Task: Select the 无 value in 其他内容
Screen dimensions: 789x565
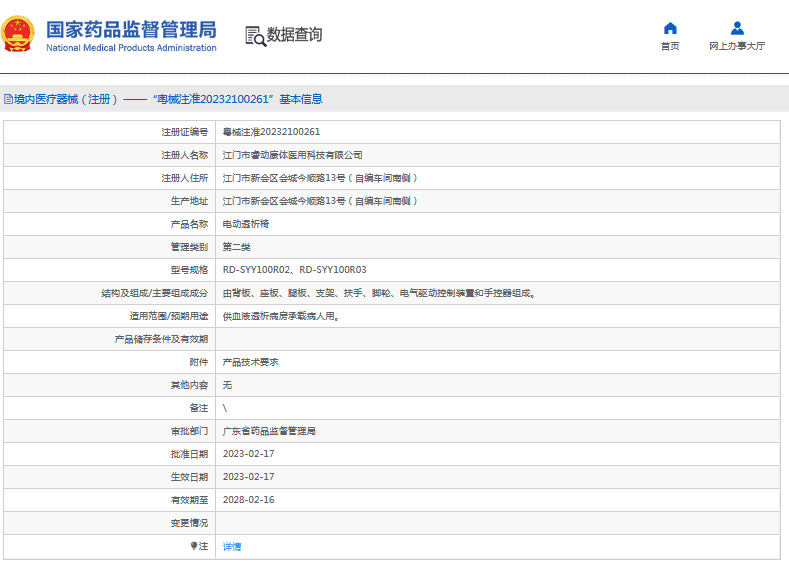Action: pos(227,385)
